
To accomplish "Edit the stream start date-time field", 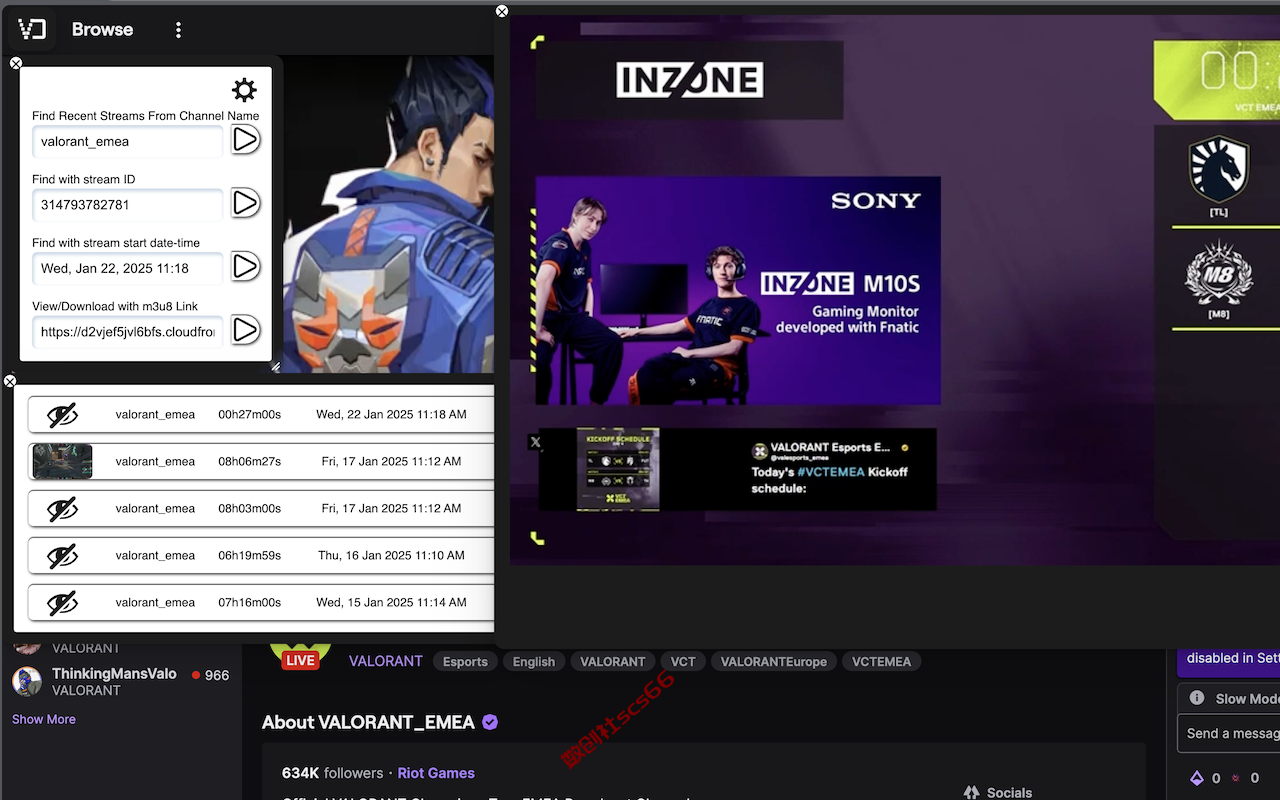I will point(127,268).
